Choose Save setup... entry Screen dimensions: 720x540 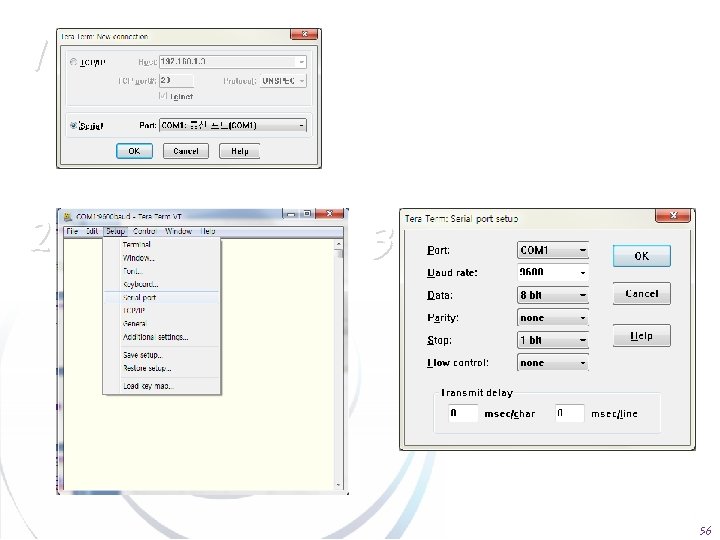pos(162,355)
